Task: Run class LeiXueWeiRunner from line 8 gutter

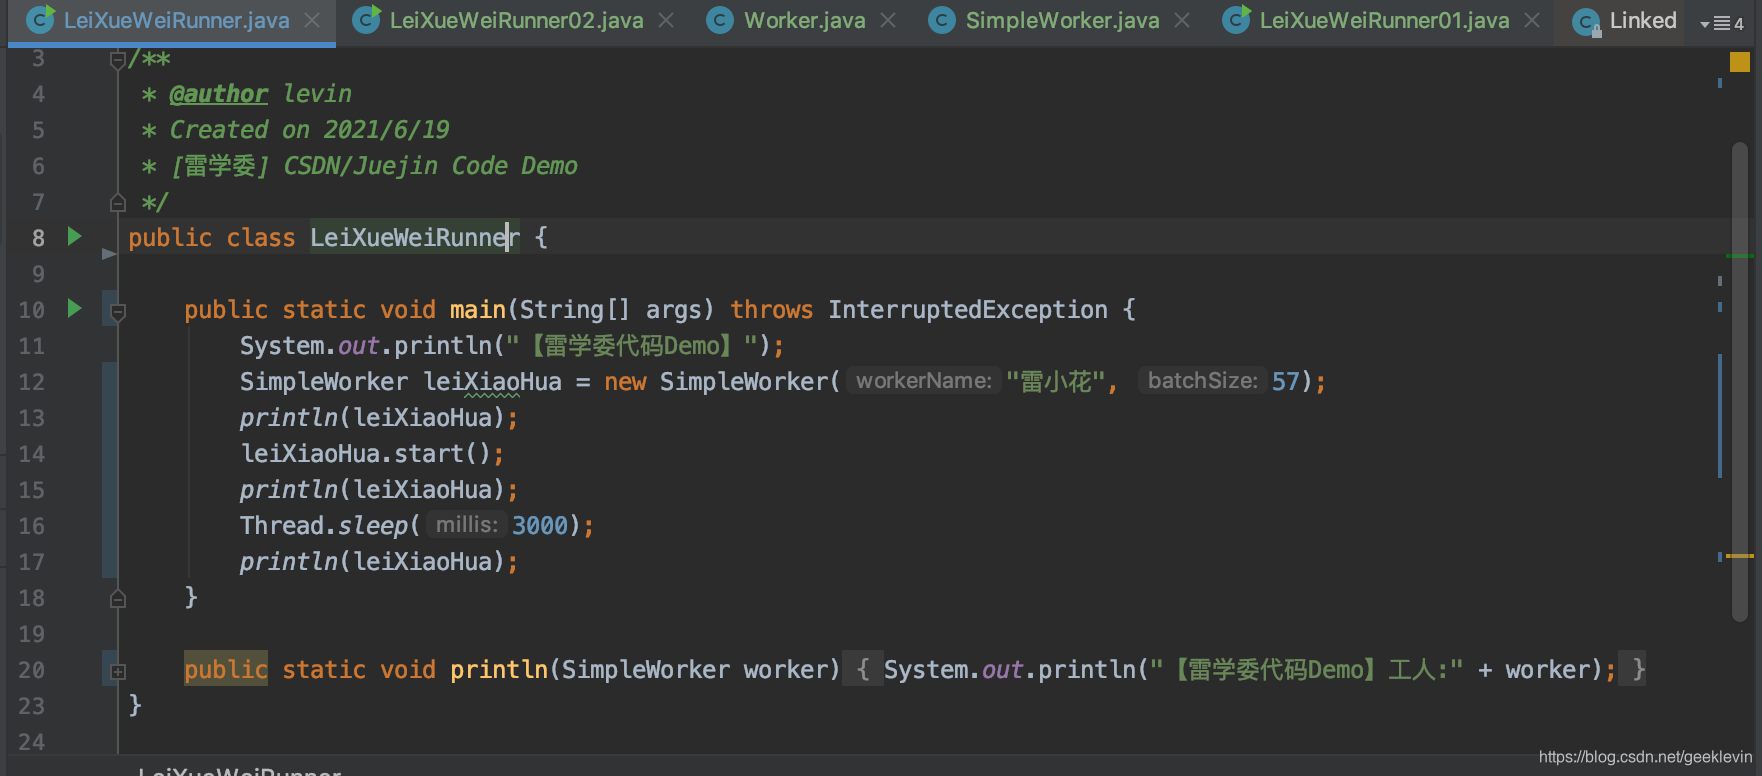Action: coord(74,237)
